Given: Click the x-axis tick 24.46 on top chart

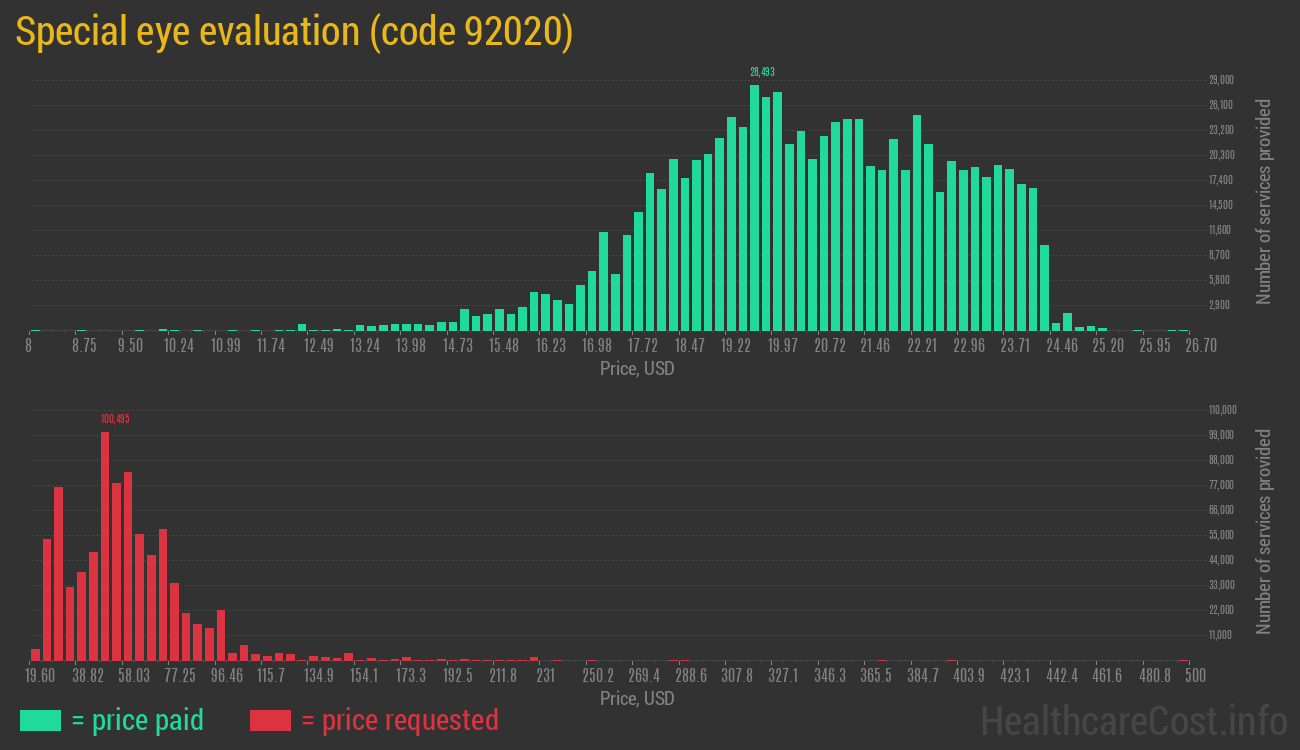Looking at the screenshot, I should coord(1062,345).
